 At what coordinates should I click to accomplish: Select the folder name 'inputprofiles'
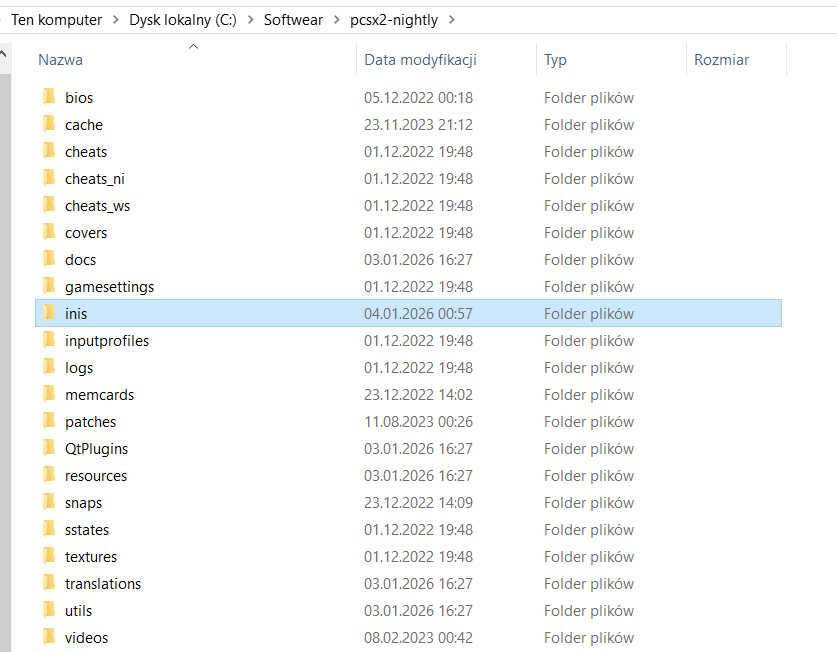pos(107,341)
